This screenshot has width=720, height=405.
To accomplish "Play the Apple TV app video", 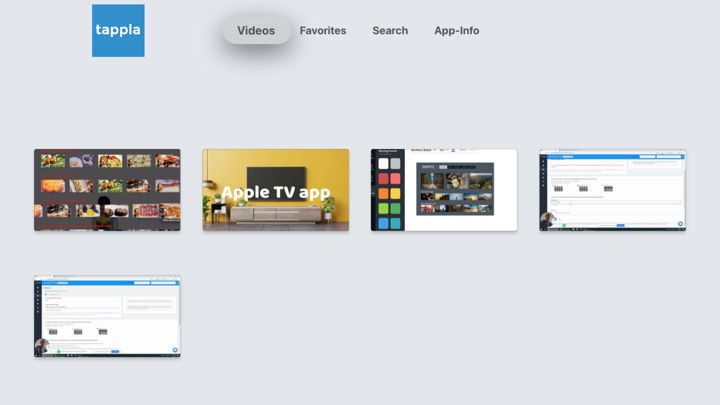I will point(276,190).
